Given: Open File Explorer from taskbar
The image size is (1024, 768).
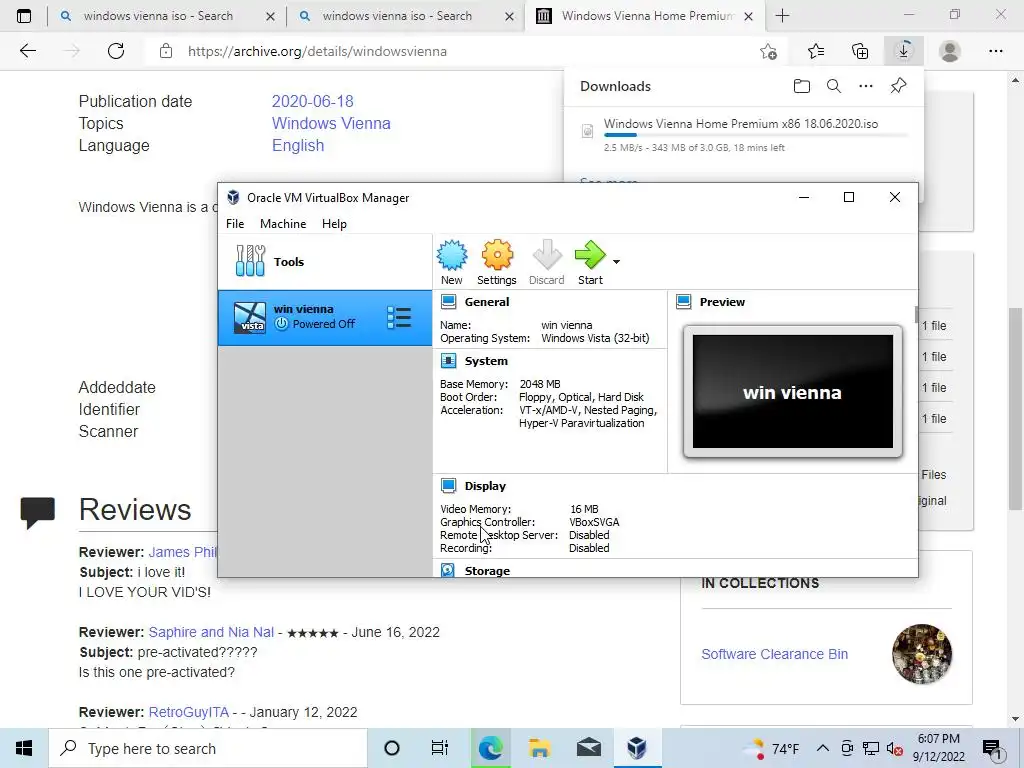Looking at the screenshot, I should point(539,748).
